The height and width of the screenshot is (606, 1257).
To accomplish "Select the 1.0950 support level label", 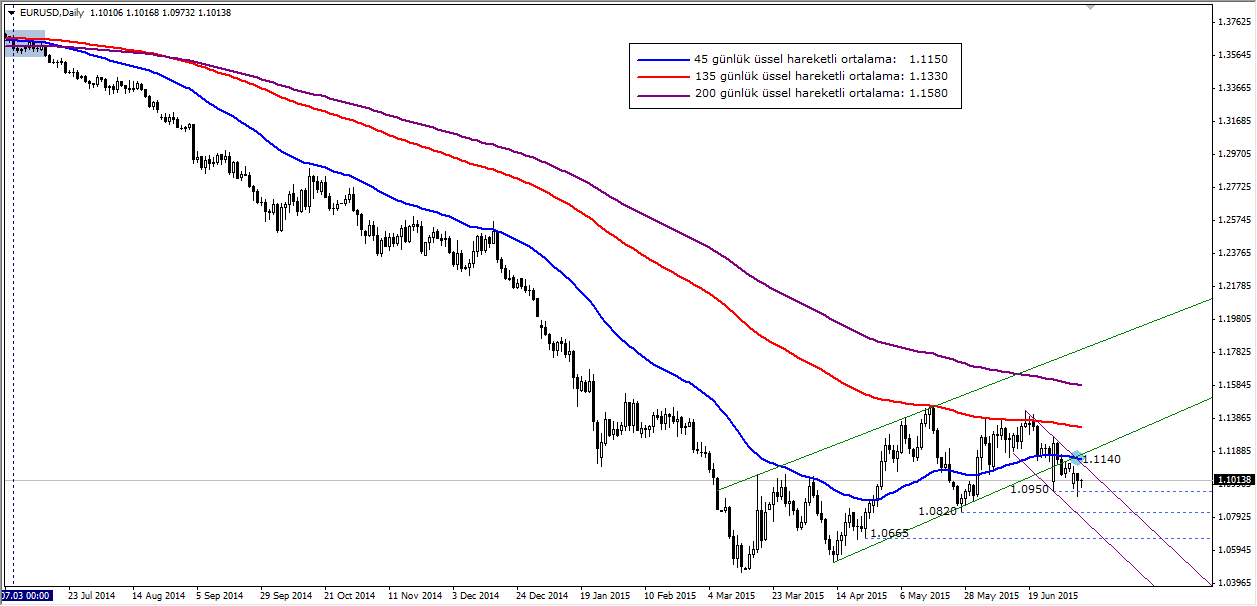I will click(1029, 490).
